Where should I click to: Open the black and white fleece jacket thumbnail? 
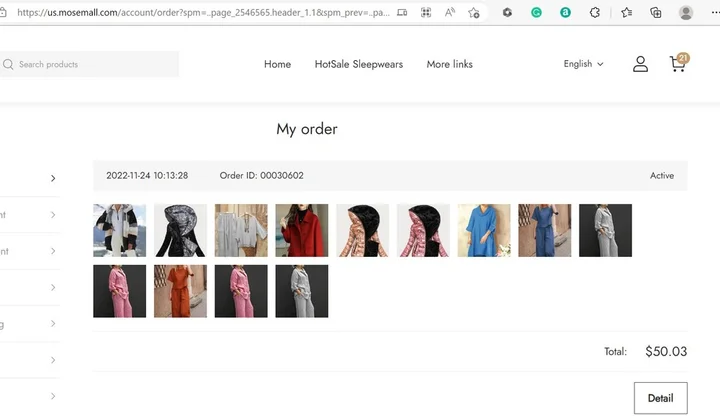[x=119, y=230]
